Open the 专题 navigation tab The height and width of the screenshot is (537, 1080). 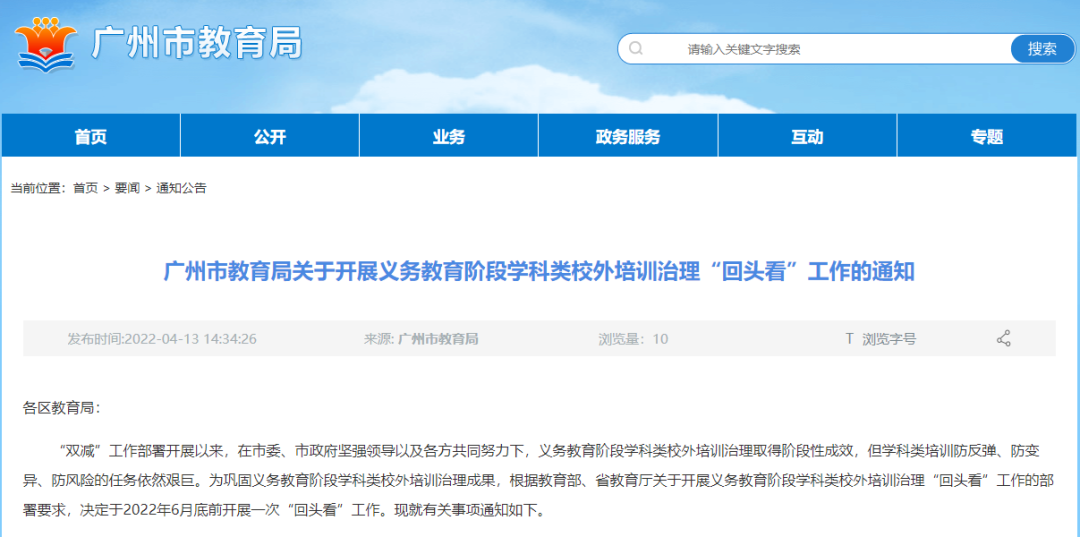click(987, 136)
